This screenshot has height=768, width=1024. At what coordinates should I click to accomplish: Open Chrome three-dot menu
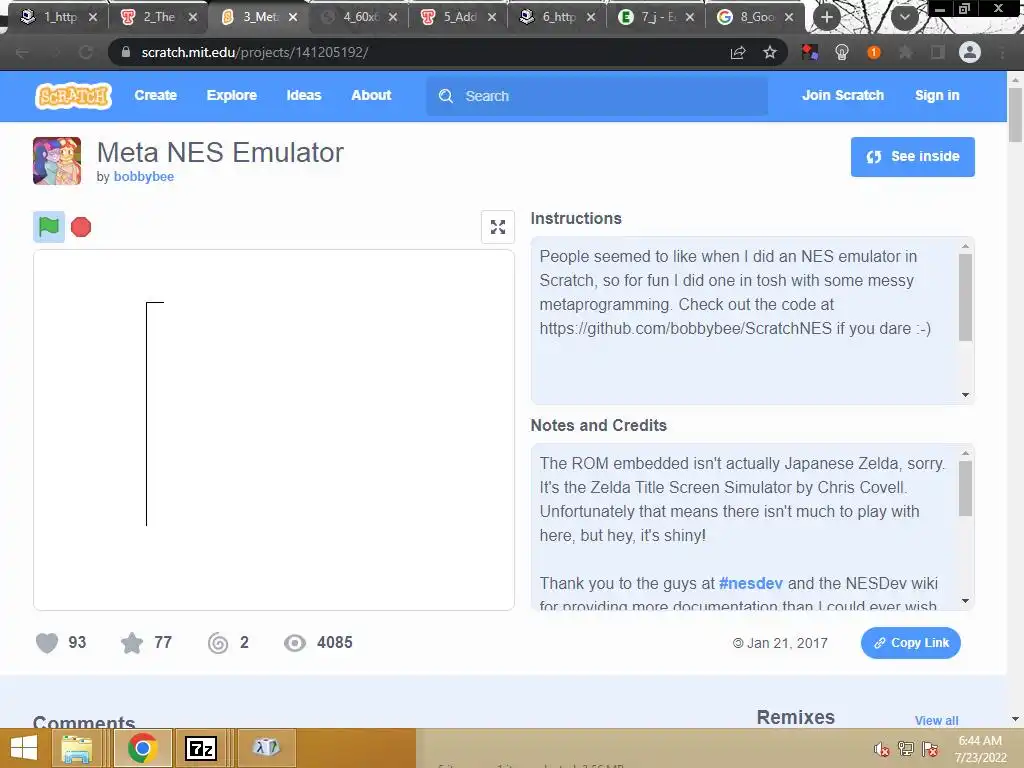tap(1002, 52)
